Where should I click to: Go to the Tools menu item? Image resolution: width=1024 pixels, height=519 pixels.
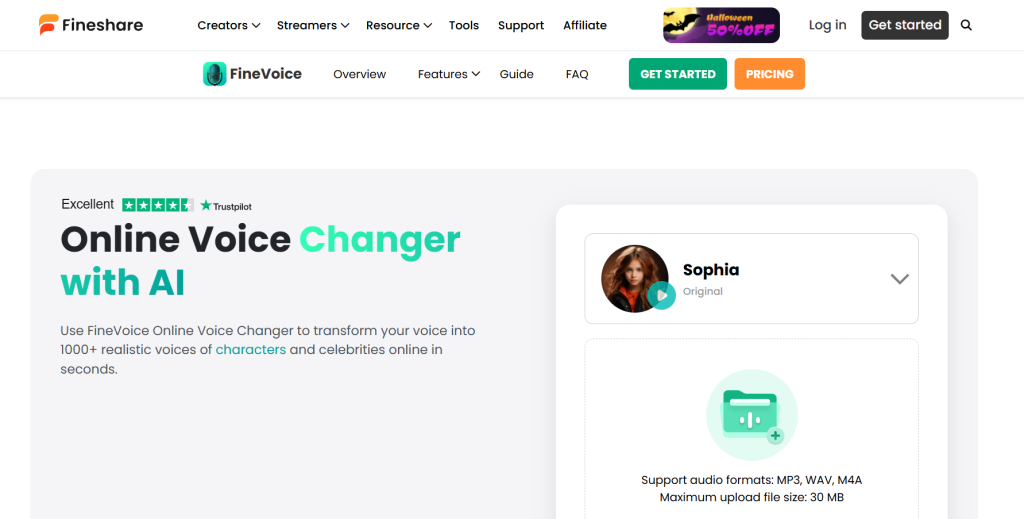(x=464, y=25)
